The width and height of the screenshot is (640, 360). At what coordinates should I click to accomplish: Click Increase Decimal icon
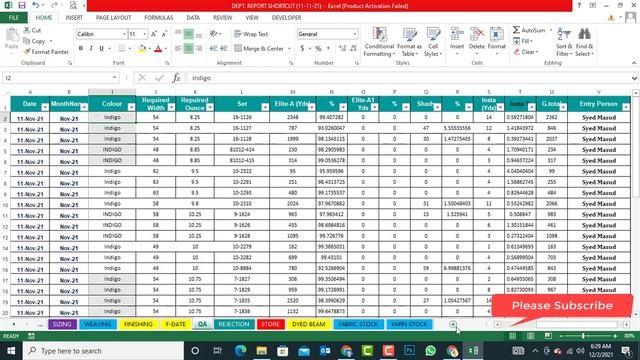(342, 49)
